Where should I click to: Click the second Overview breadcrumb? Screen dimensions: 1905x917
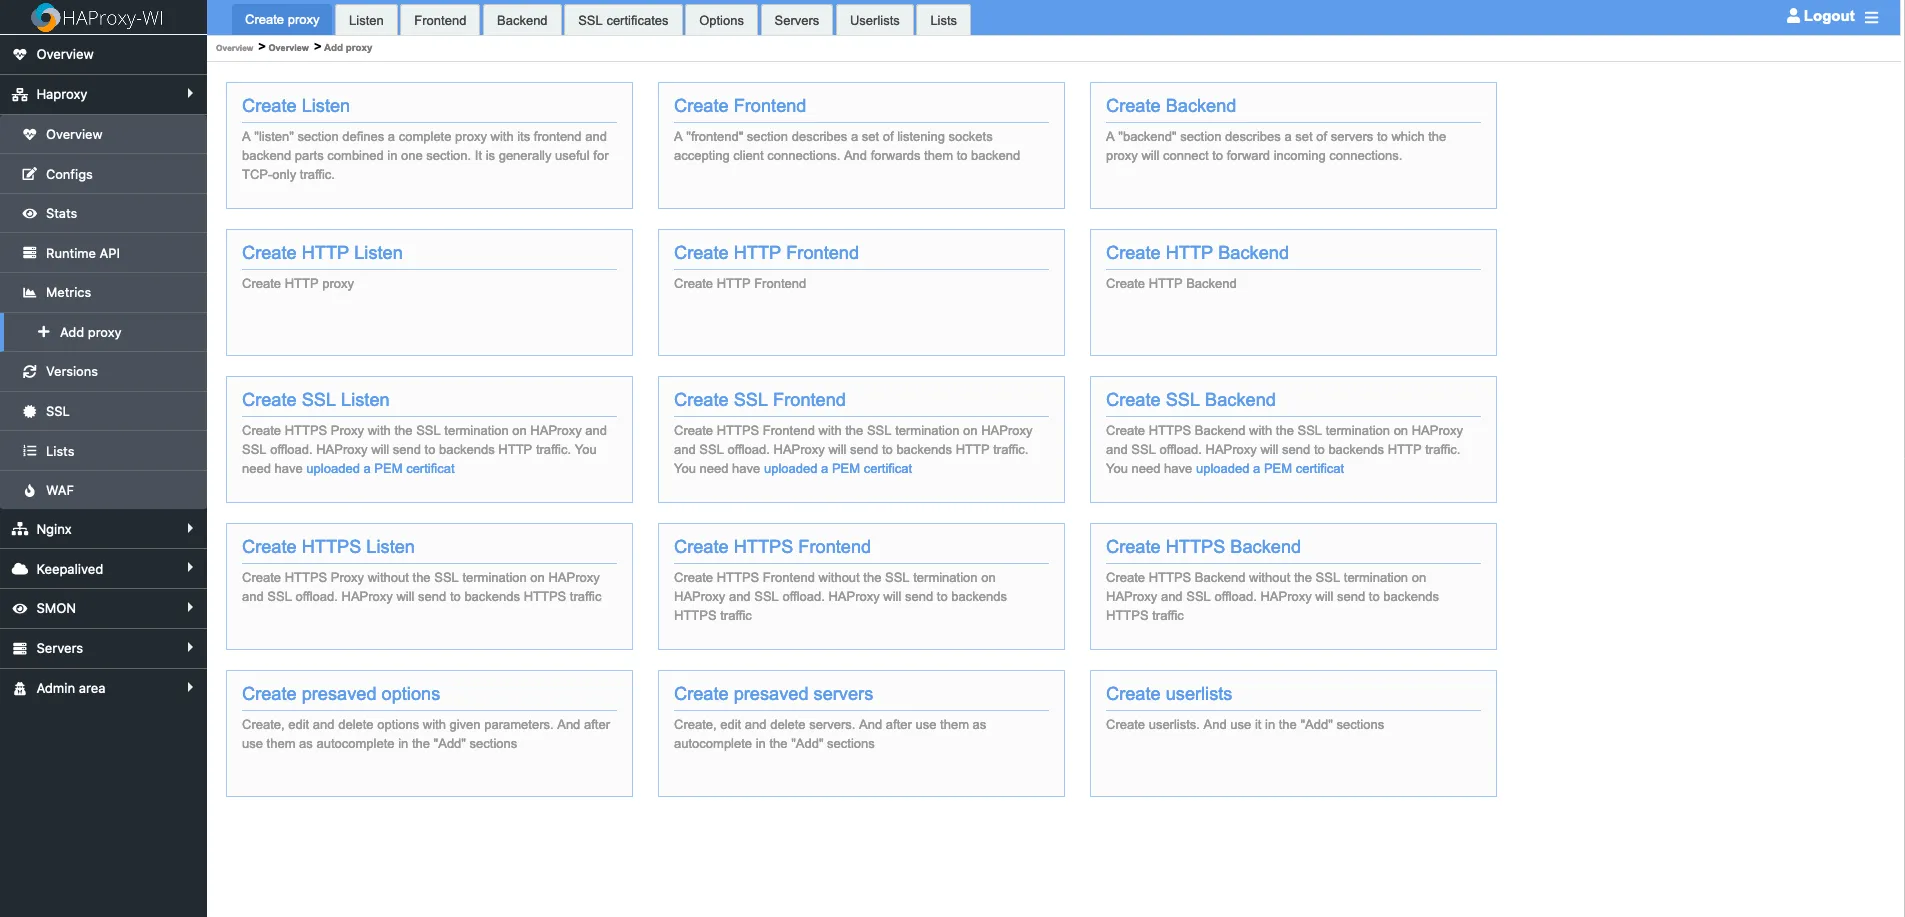coord(288,48)
